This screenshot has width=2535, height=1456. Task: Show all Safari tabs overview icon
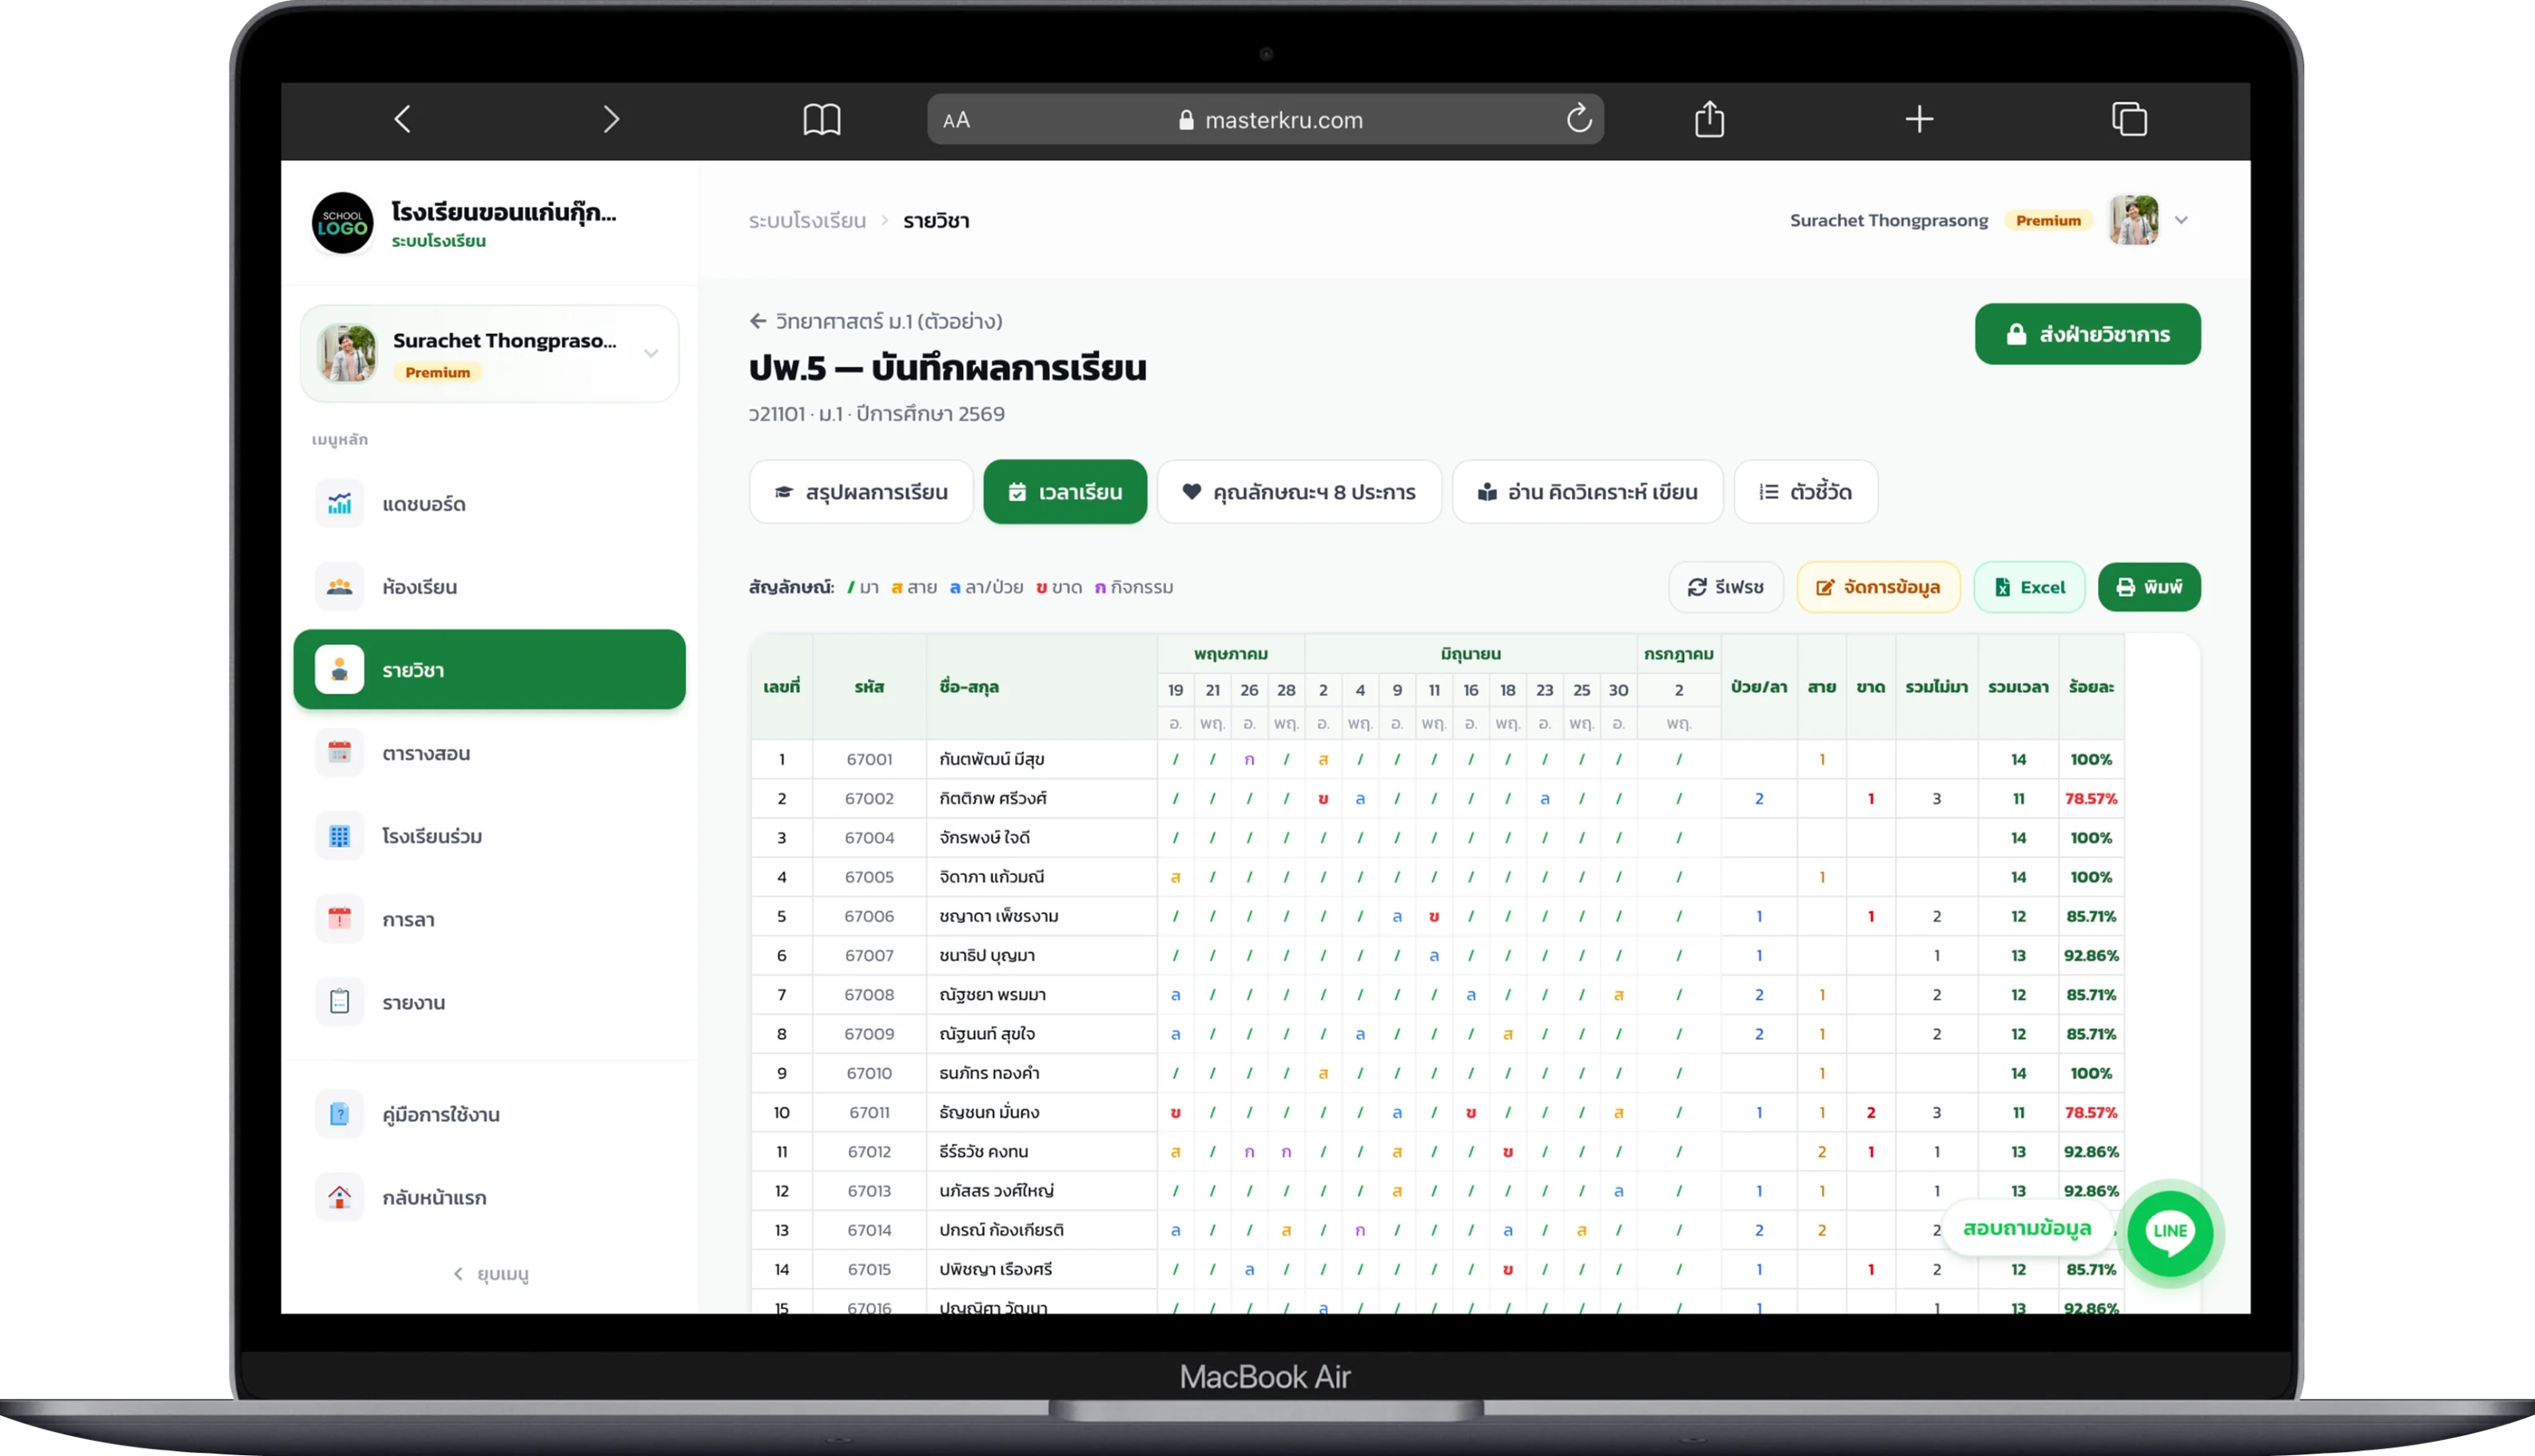(2129, 120)
